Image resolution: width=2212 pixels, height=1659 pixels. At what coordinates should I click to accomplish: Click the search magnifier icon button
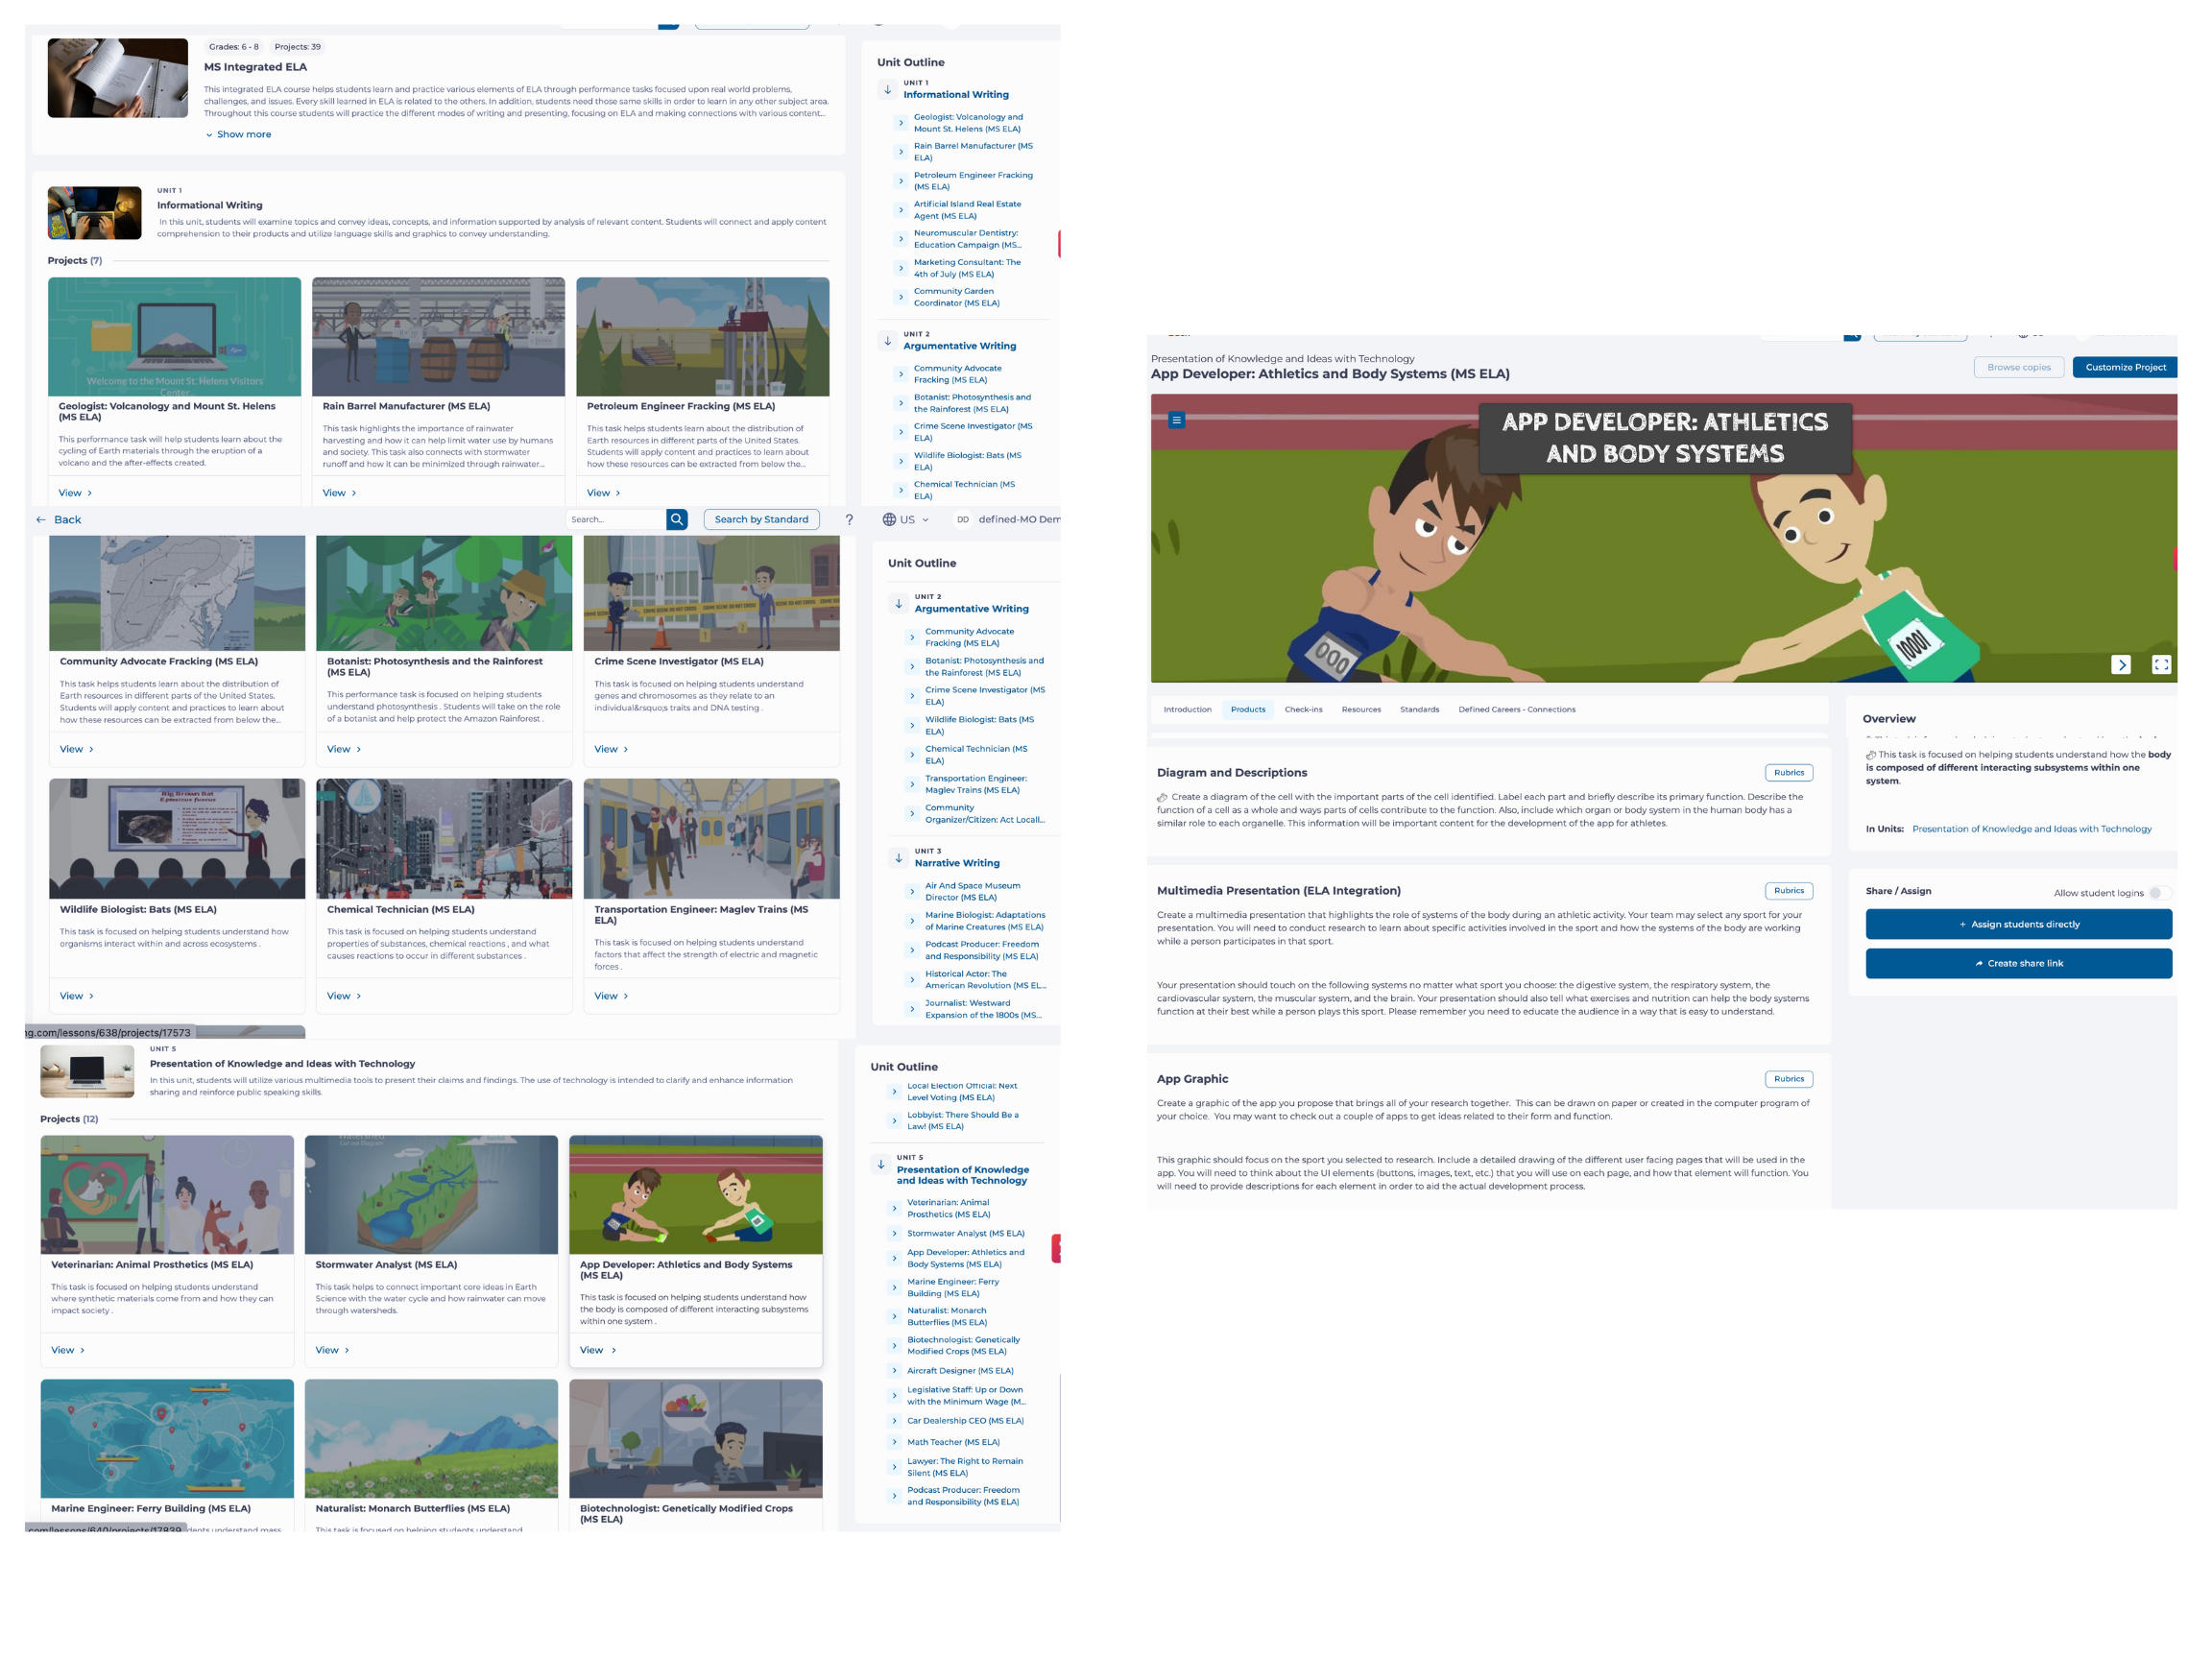pyautogui.click(x=677, y=519)
